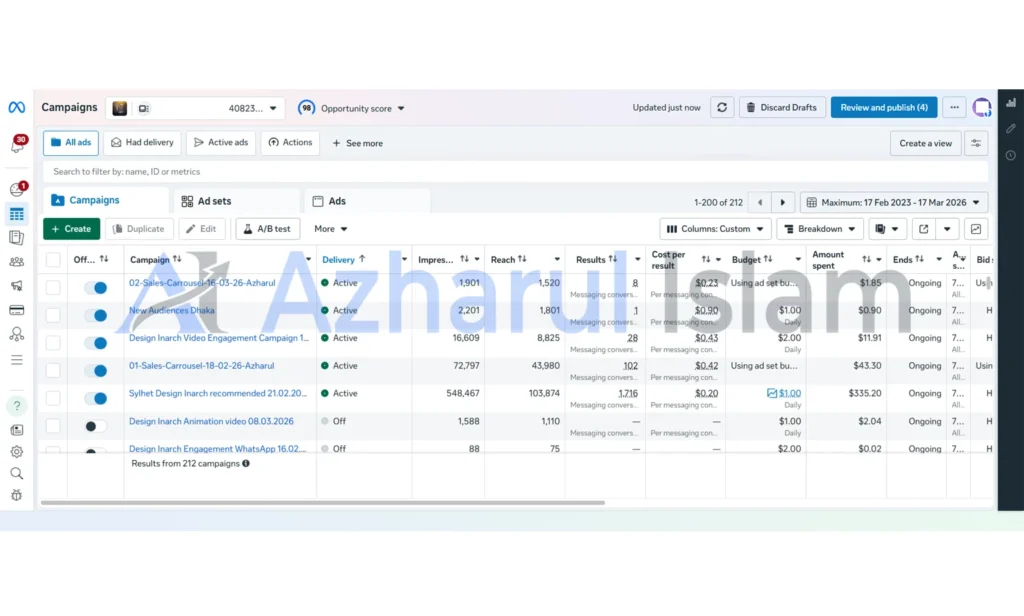Viewport: 1024px width, 616px height.
Task: Open the three-dots menu beside Review and publish
Action: tap(954, 108)
